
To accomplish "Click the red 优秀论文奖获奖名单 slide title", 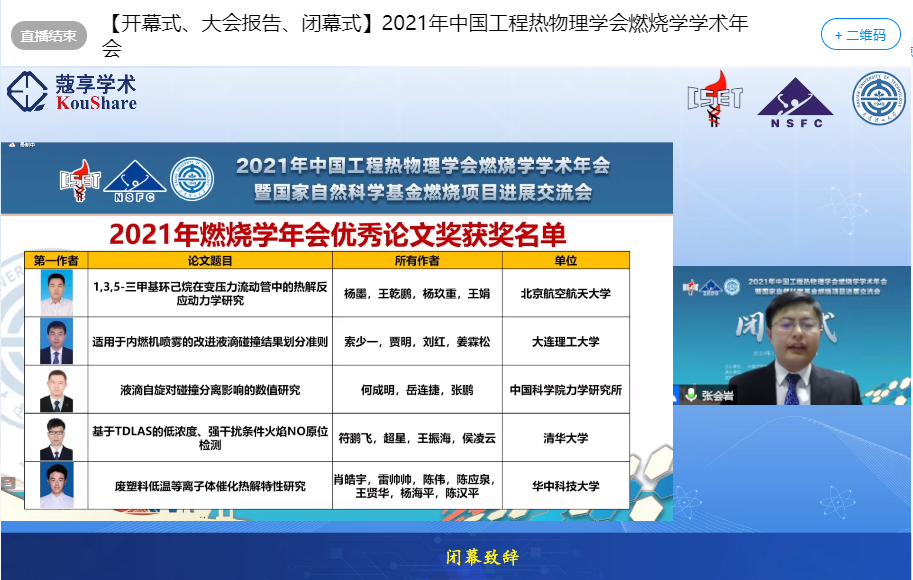I will tap(337, 234).
